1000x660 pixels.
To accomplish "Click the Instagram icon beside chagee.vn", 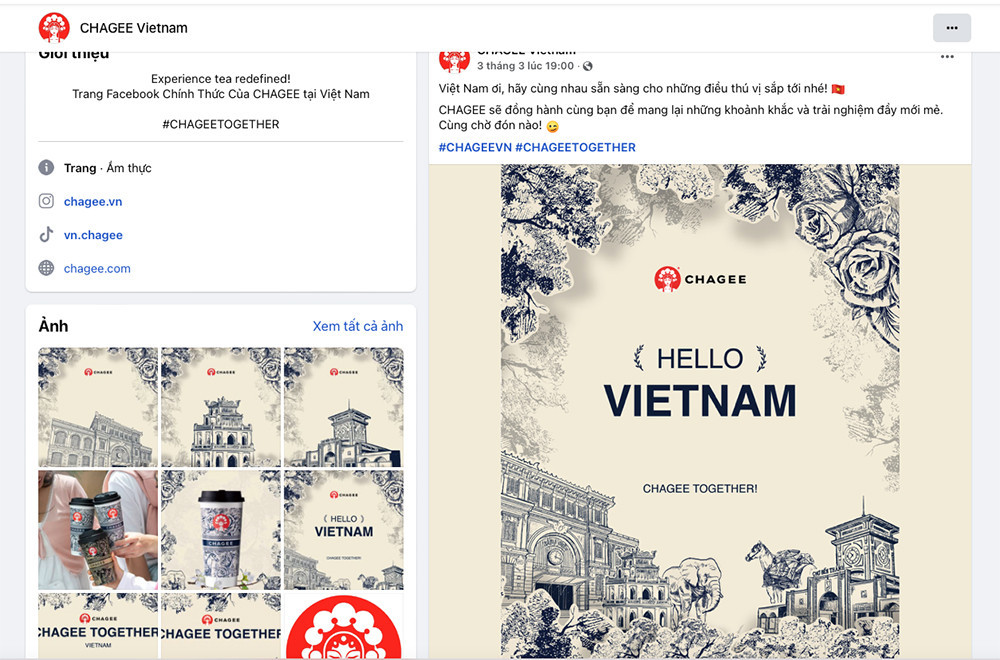I will [46, 201].
